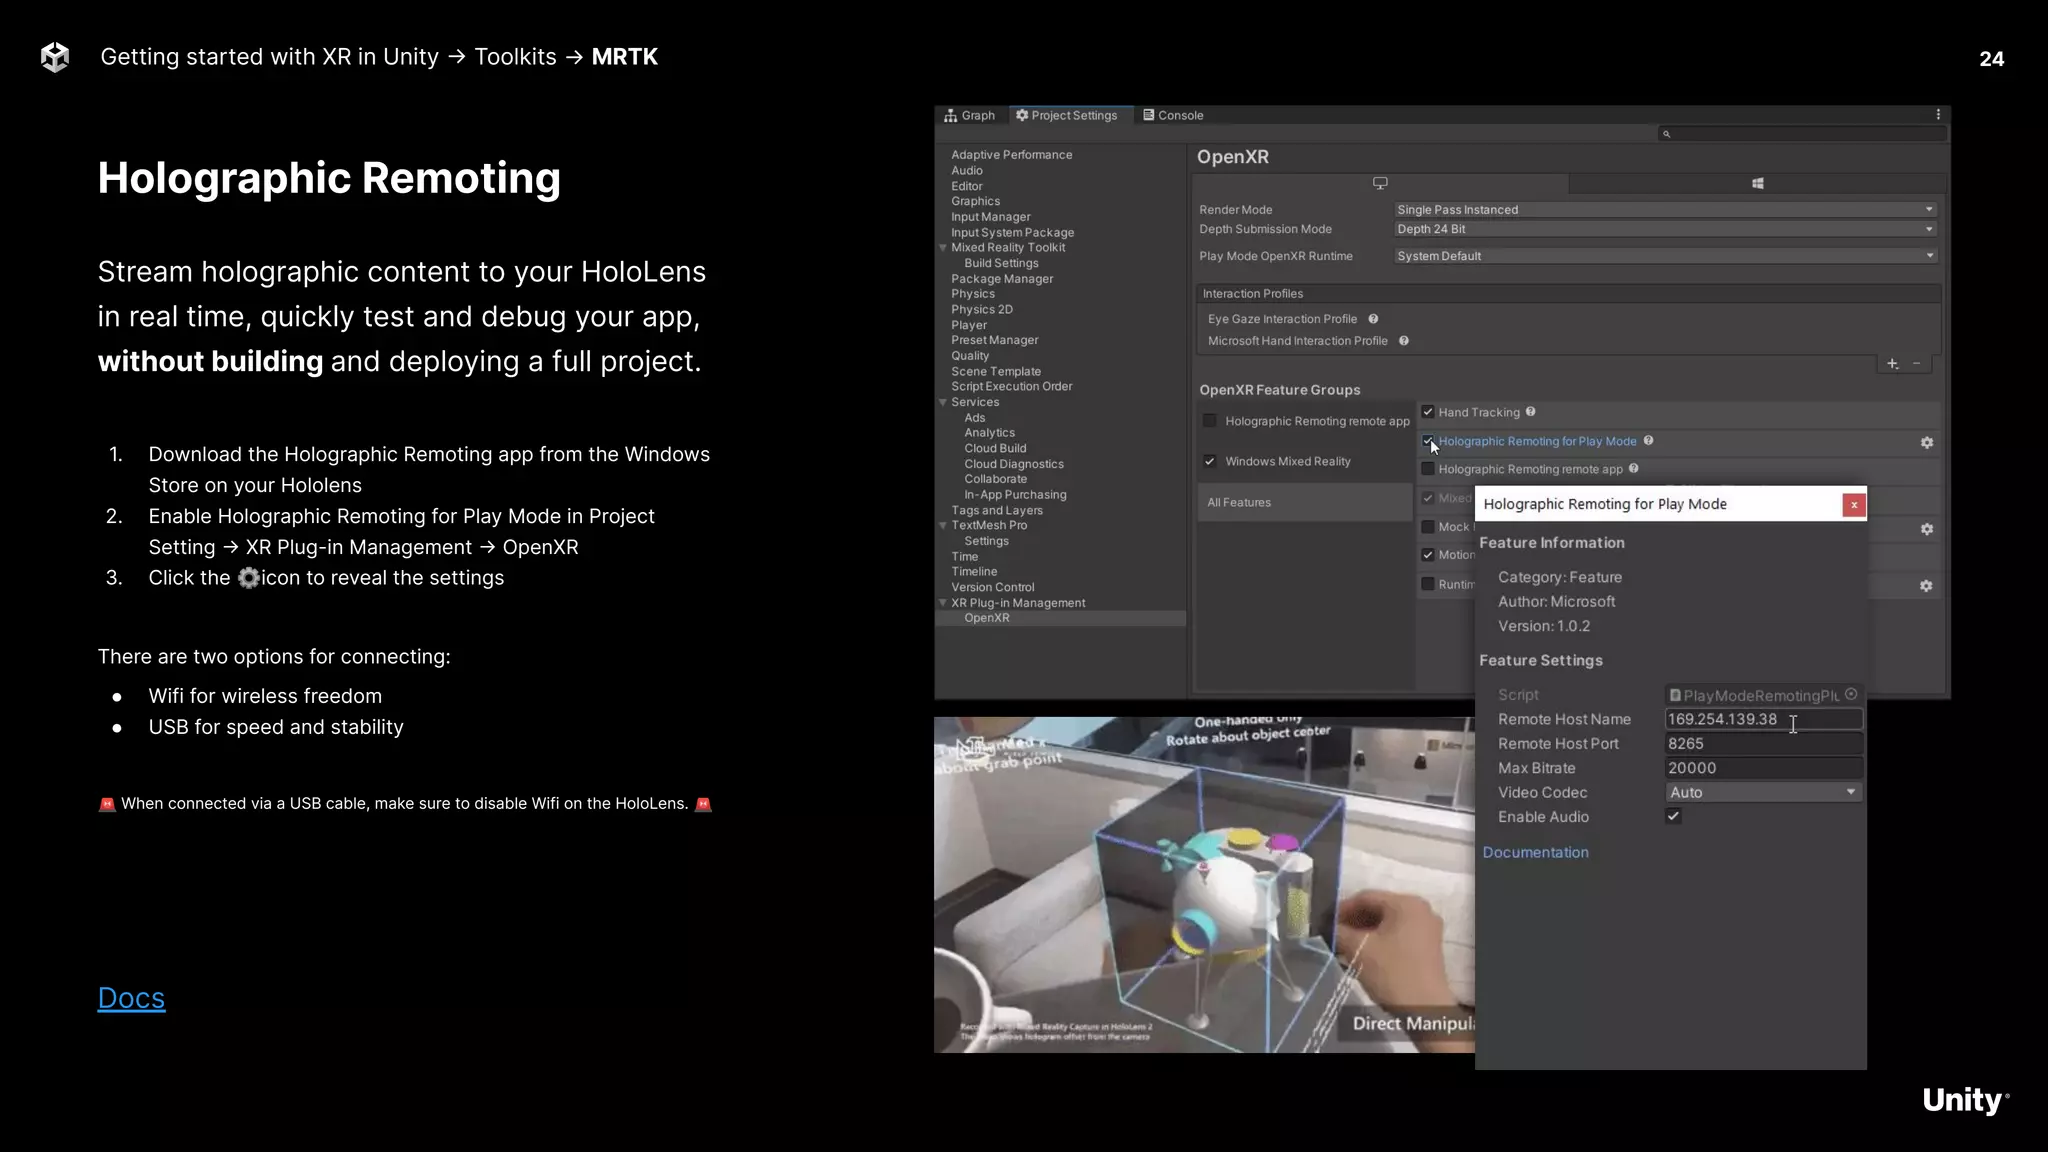Select Package Manager settings category
This screenshot has height=1152, width=2048.
click(1002, 279)
